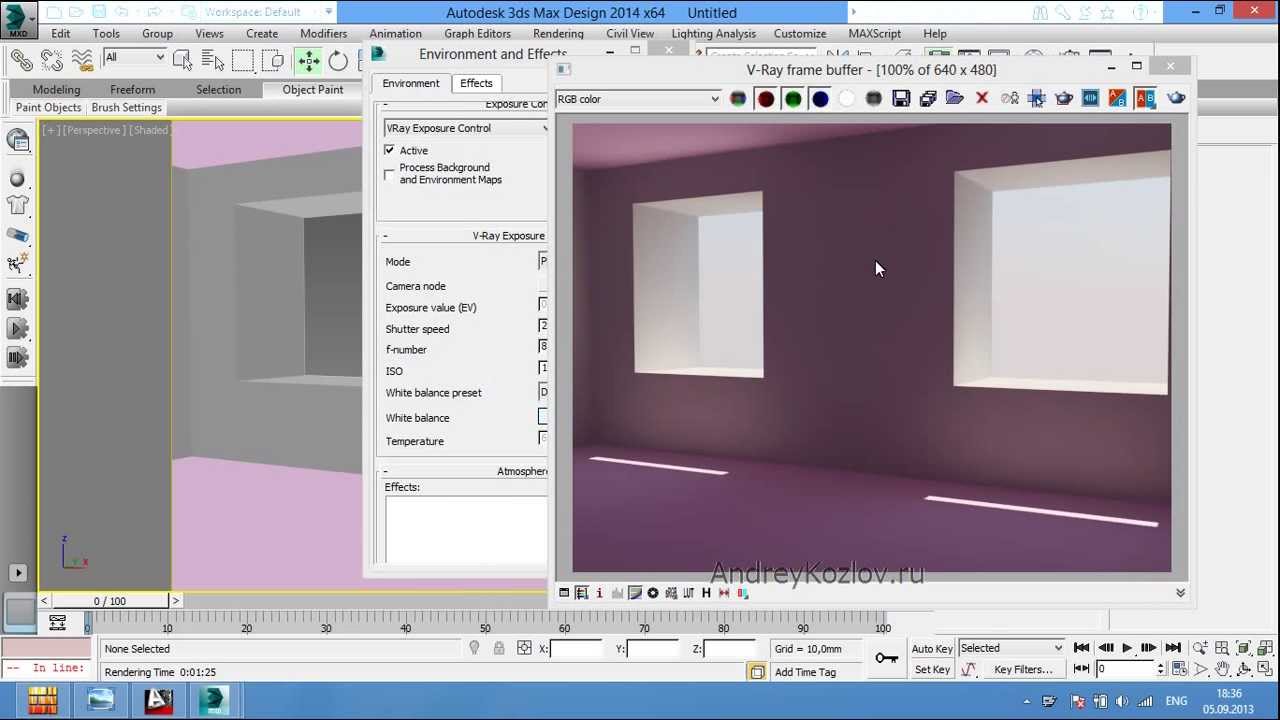Click the first teapot icon in frame buffer toolbar
Viewport: 1280px width, 720px height.
pos(1063,99)
